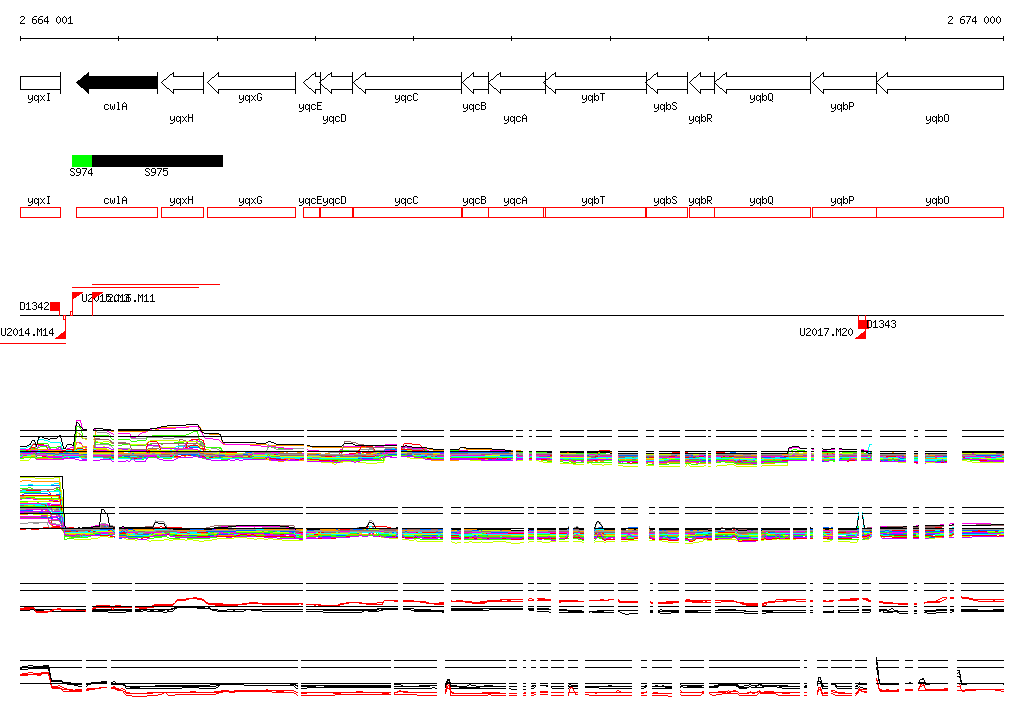The width and height of the screenshot is (1024, 714).
Task: Click the yqcA gene arrow in top track
Action: (516, 83)
